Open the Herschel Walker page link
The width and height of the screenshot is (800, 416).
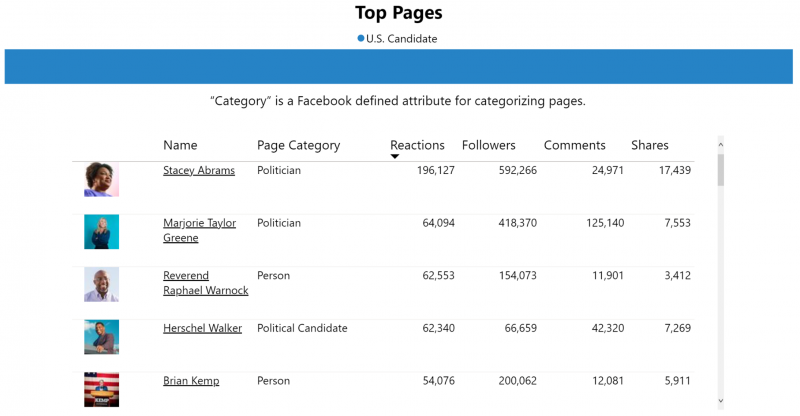[203, 328]
